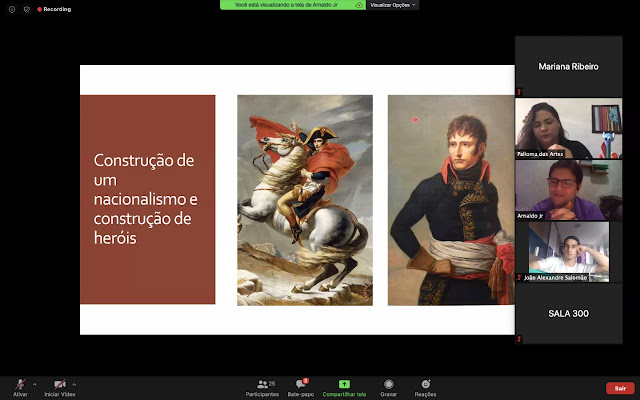640x400 pixels.
Task: Select Palloma das Artes video tile
Action: pos(569,128)
